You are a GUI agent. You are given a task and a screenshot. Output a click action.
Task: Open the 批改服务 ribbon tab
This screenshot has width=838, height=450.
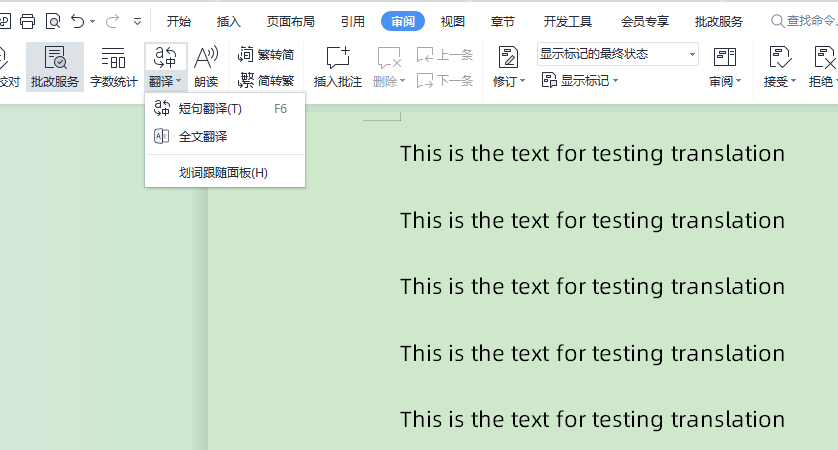pos(719,21)
